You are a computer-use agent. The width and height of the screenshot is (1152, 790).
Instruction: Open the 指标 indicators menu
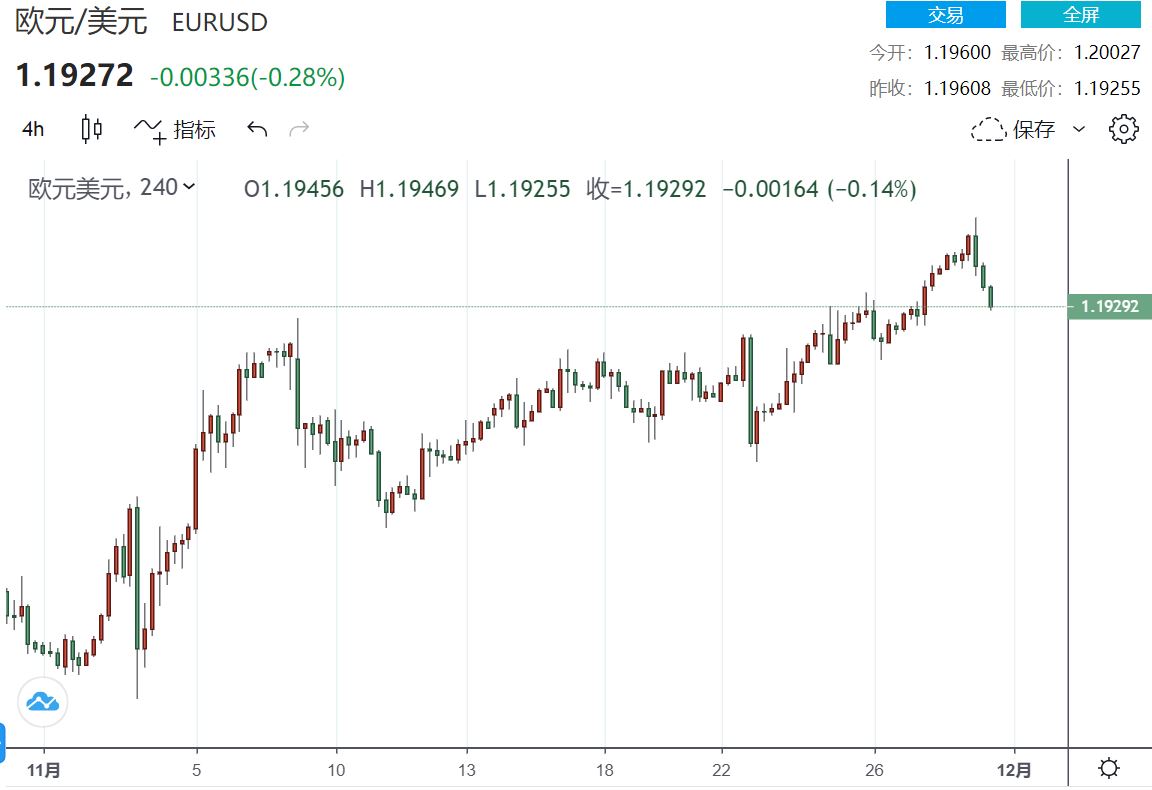coord(176,129)
